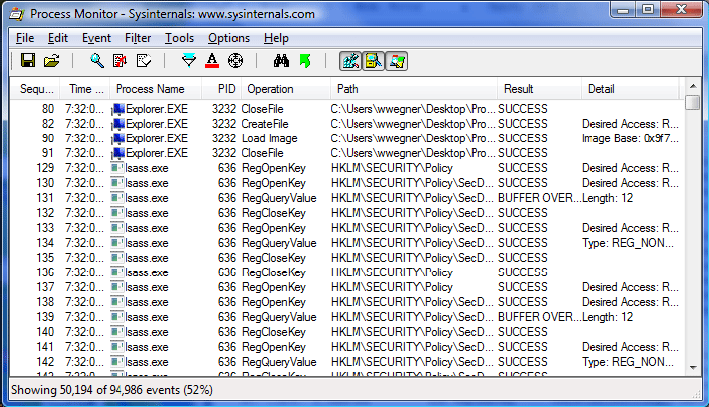The image size is (709, 407).
Task: Select RegCloseKey operation in row 136
Action: coord(274,272)
